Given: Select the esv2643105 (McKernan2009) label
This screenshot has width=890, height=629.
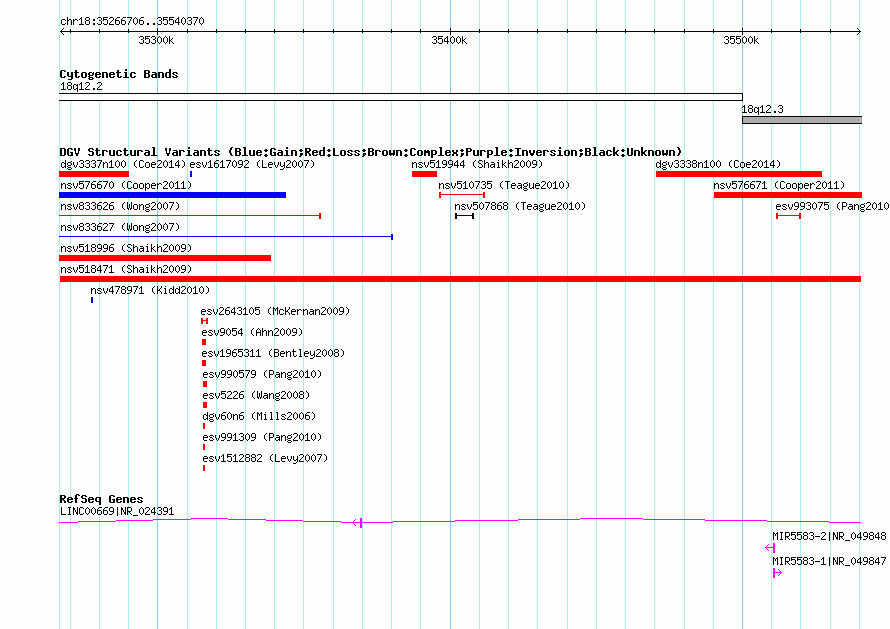Looking at the screenshot, I should [x=275, y=311].
